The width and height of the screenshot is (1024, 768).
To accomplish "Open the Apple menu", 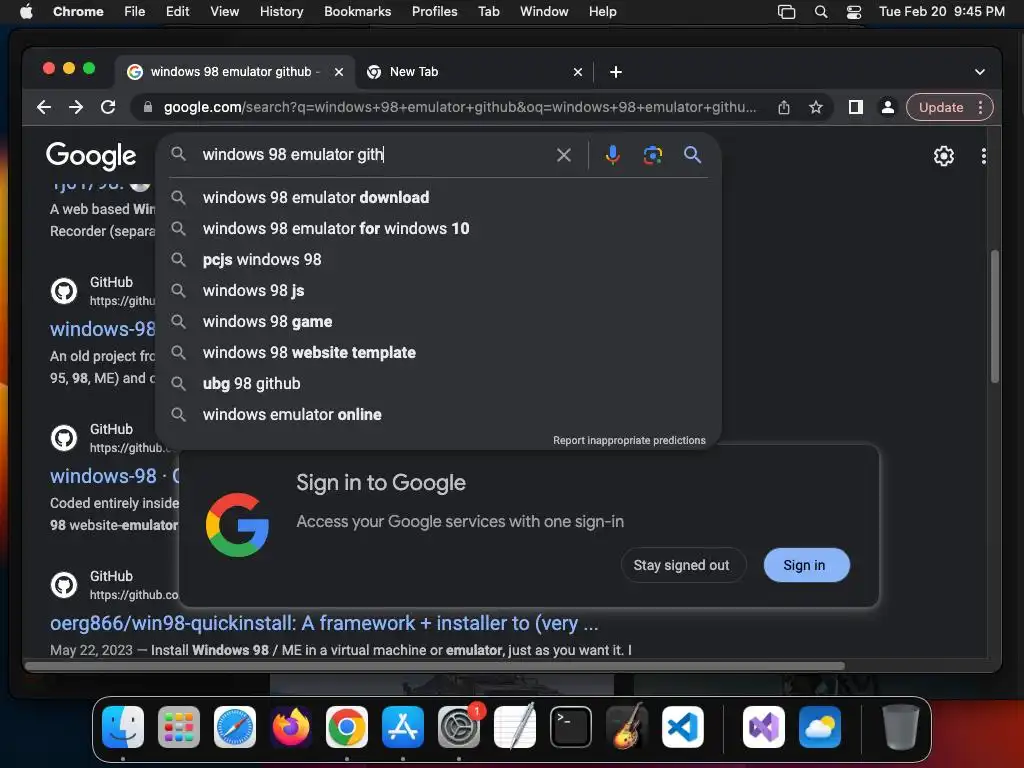I will click(x=26, y=12).
